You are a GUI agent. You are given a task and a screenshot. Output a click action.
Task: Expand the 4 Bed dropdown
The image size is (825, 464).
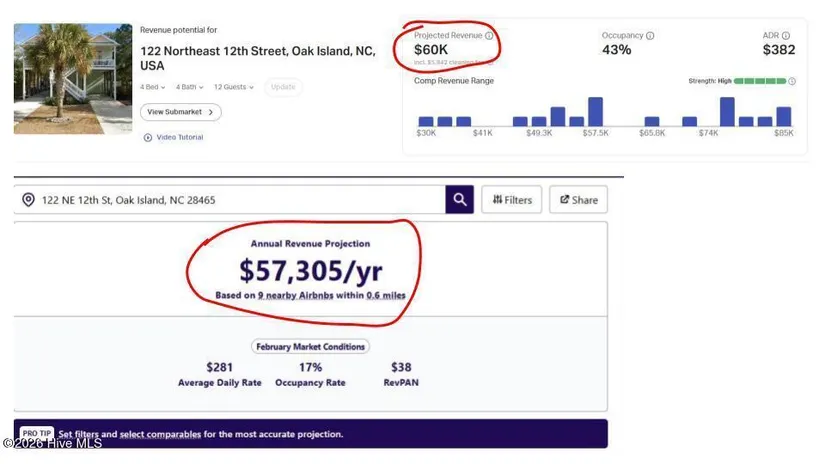(x=154, y=87)
